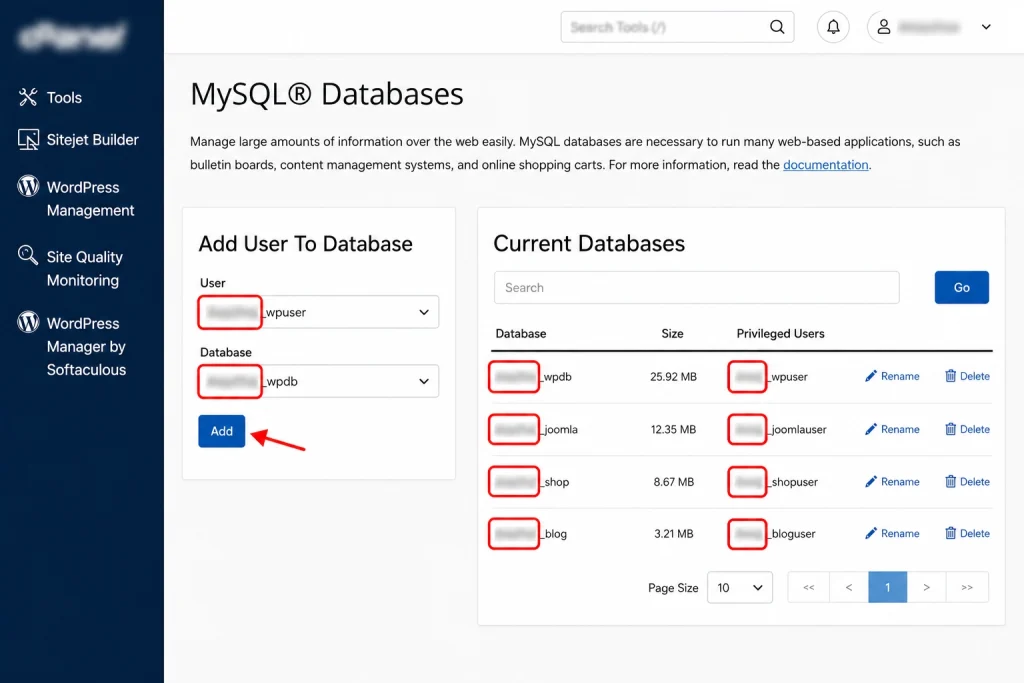Click the _blog database name
Viewport: 1024px width, 683px height.
(x=528, y=533)
